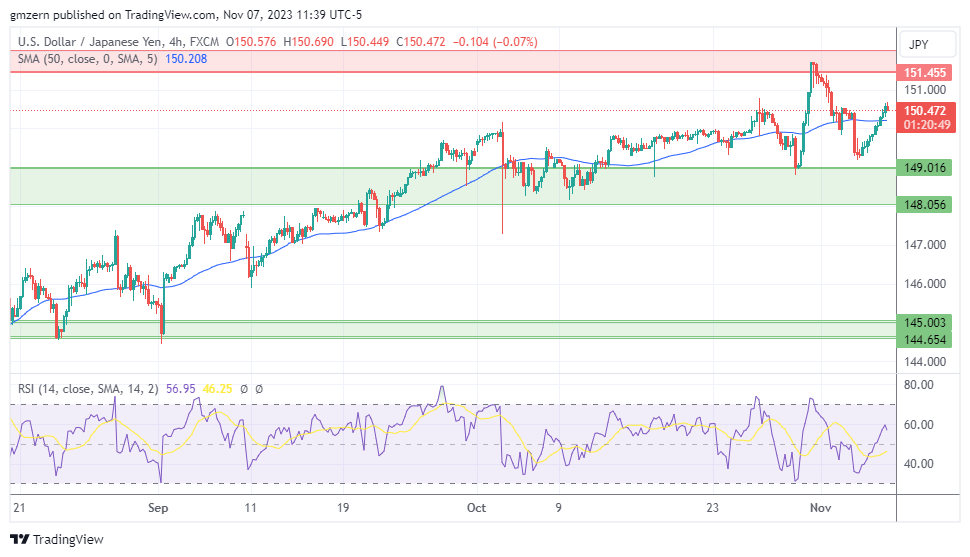Click the SMA (50, close, 0, SMA, 5) legend

[x=87, y=59]
